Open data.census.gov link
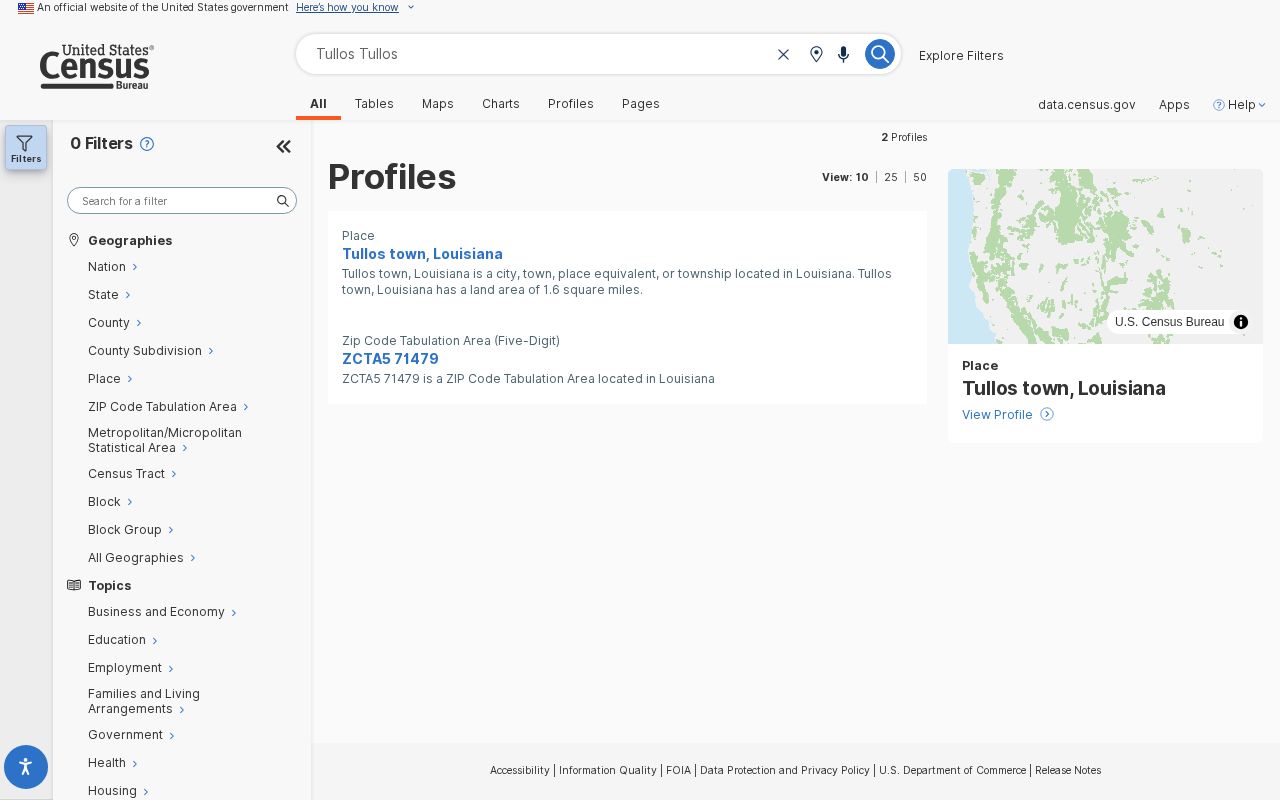 coord(1087,105)
